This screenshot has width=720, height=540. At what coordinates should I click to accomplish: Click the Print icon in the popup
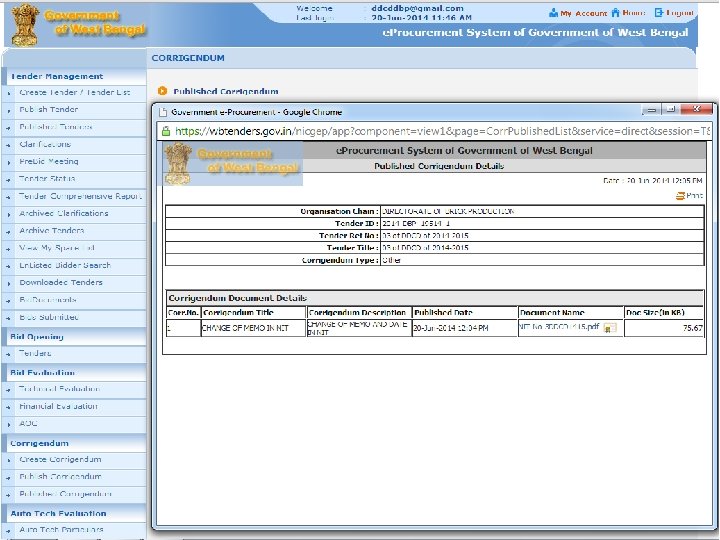(x=681, y=196)
